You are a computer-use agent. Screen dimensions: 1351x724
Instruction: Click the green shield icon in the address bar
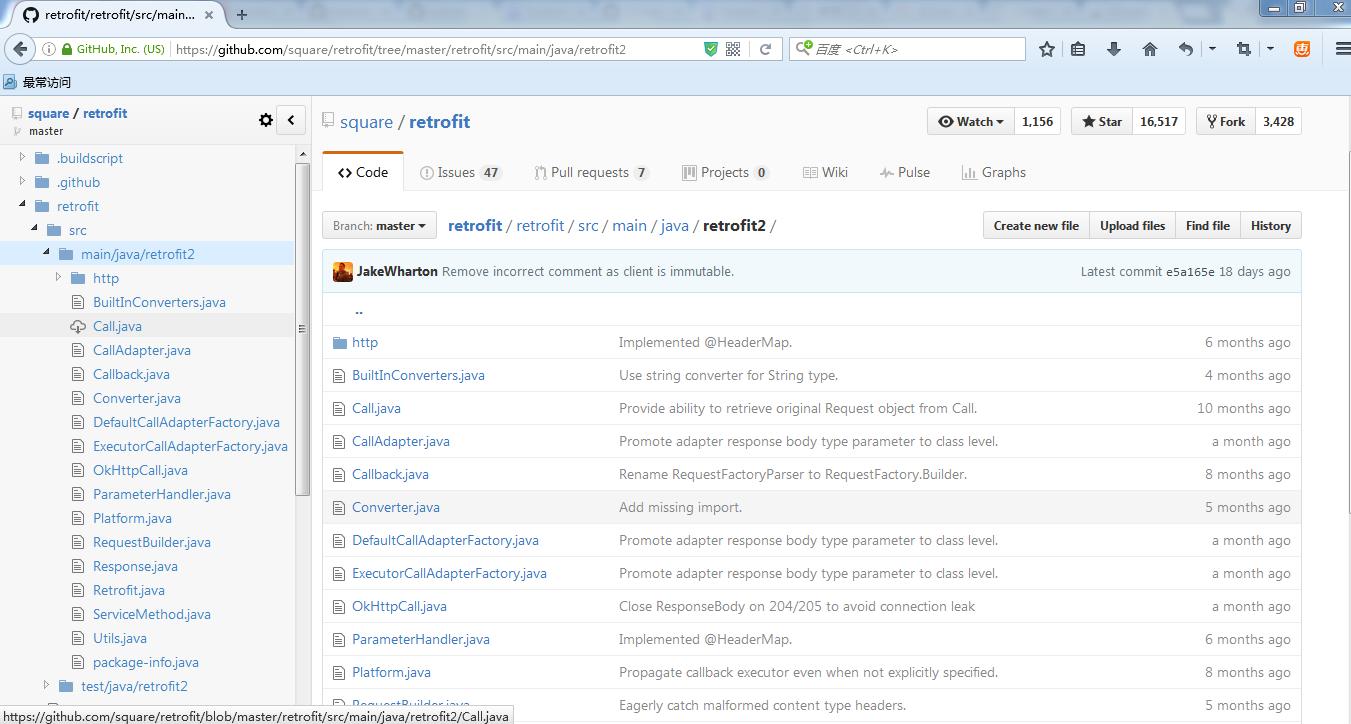click(x=711, y=49)
